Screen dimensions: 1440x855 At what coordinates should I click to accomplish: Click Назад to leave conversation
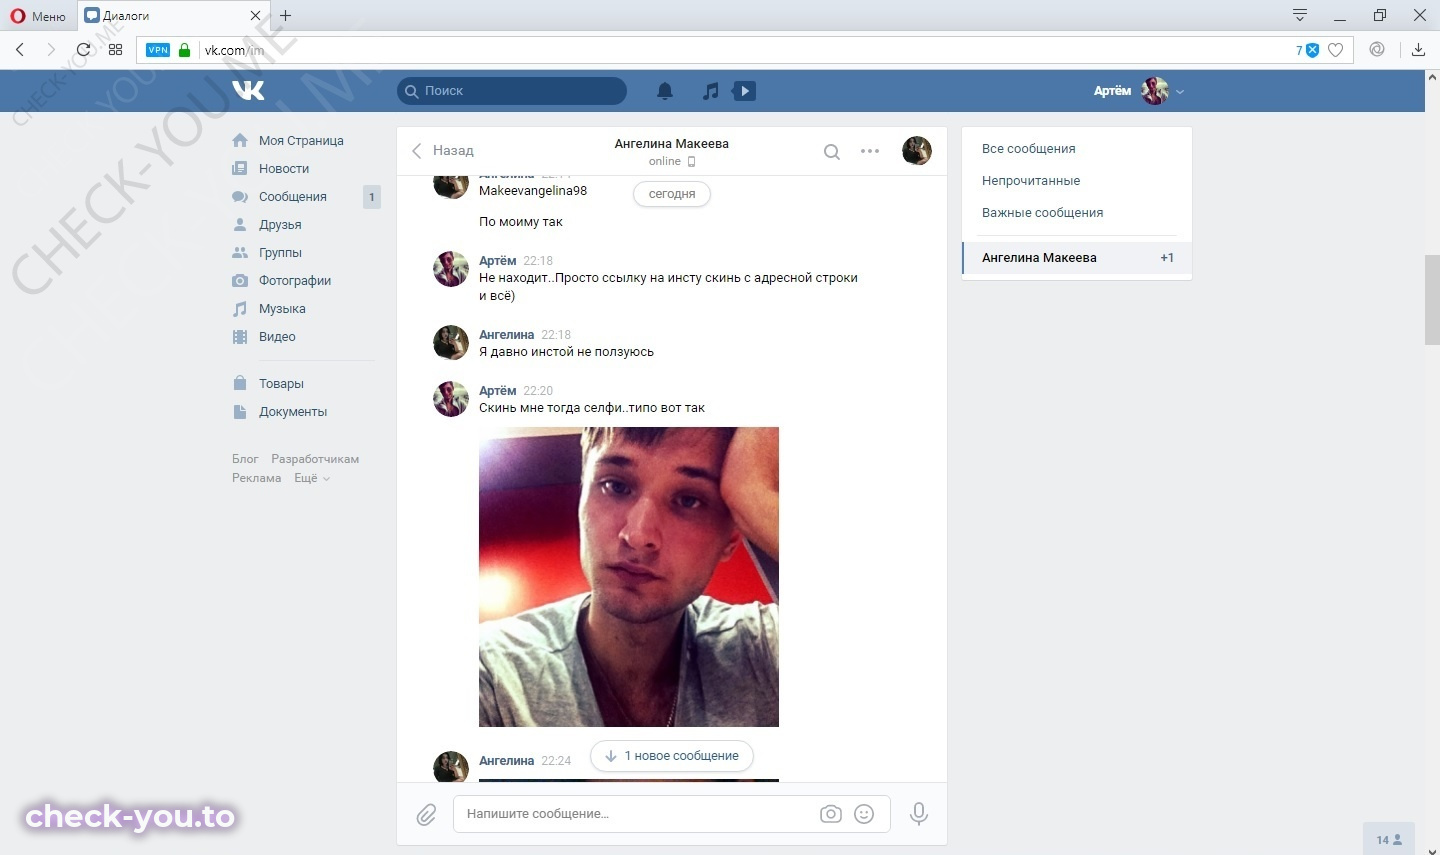[443, 150]
